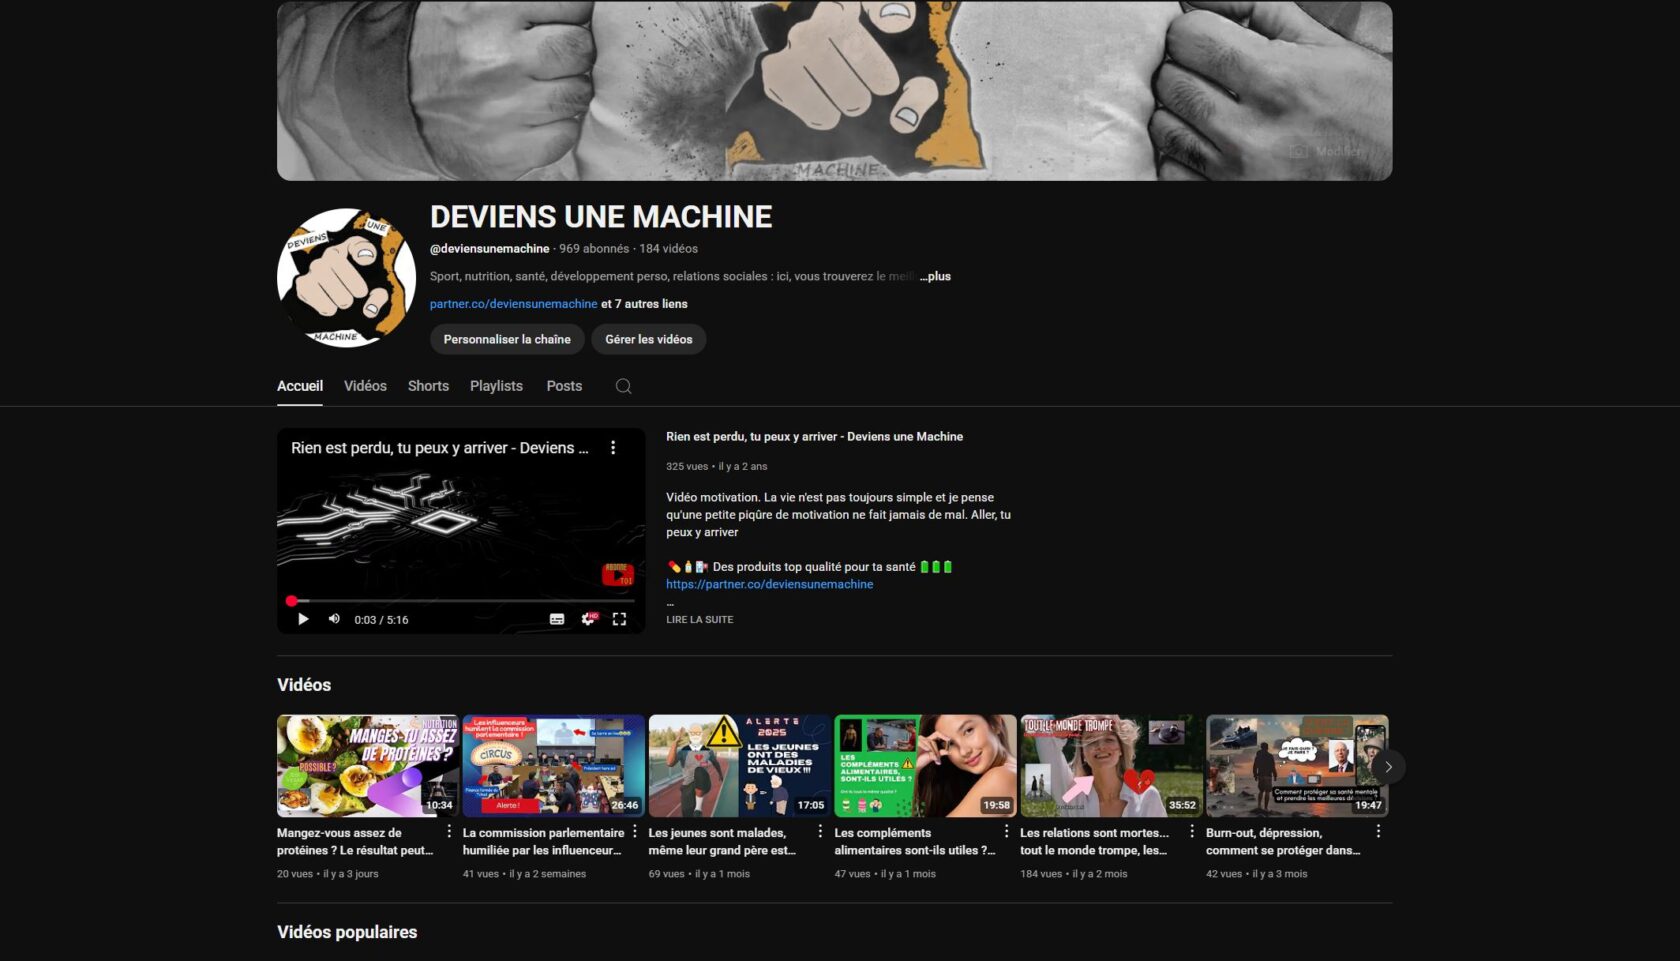Viewport: 1680px width, 961px height.
Task: Click 'Les relations sont mortes' video title
Action: [x=1094, y=841]
